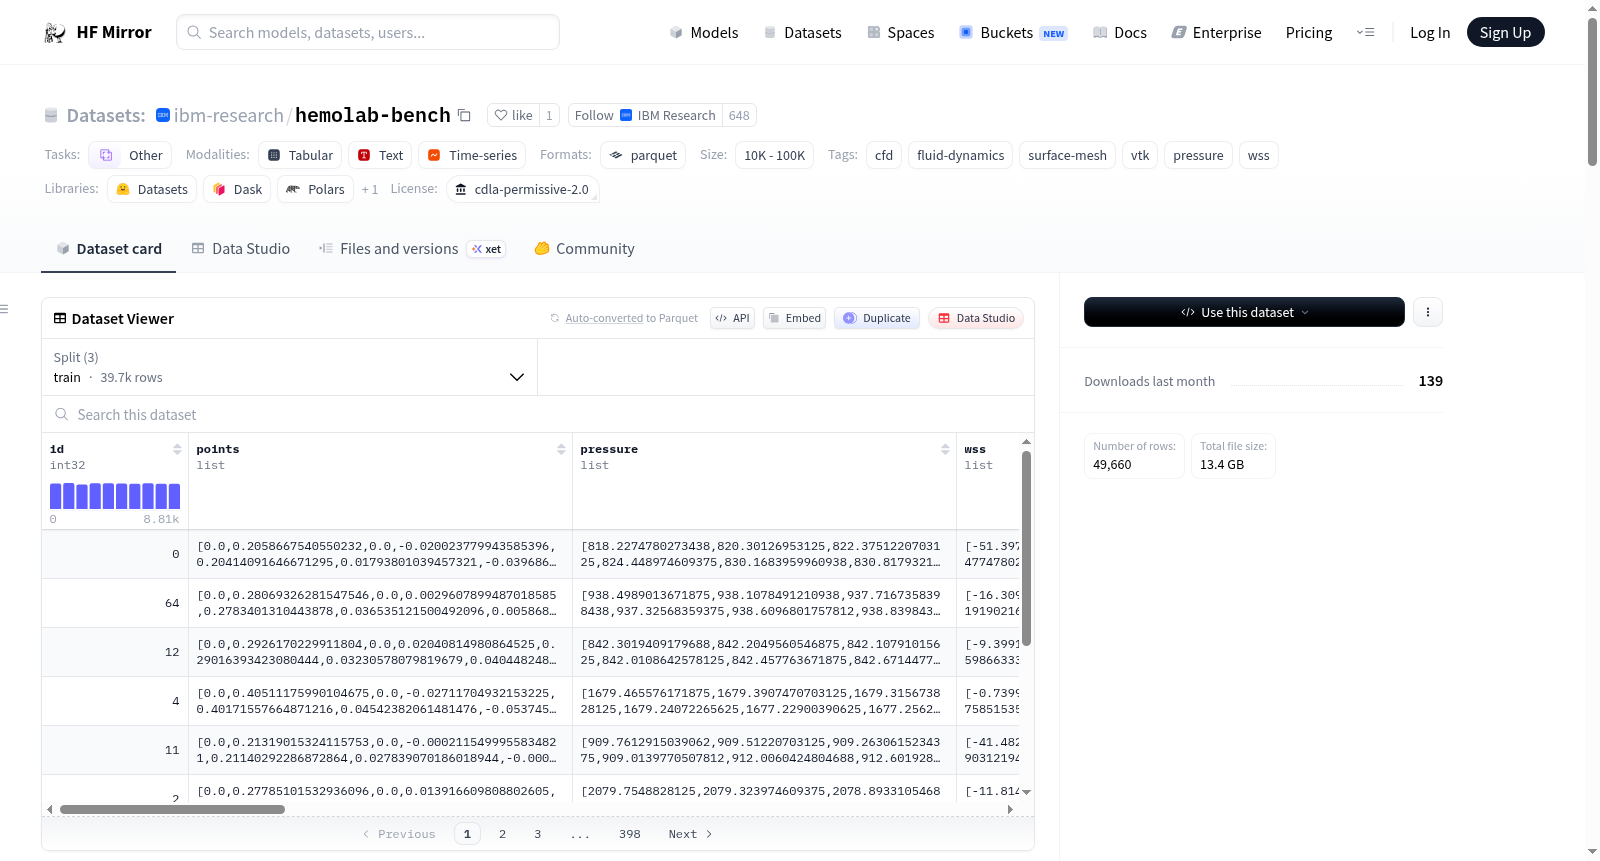Select the surface-mesh tag
The height and width of the screenshot is (861, 1600).
(1068, 155)
